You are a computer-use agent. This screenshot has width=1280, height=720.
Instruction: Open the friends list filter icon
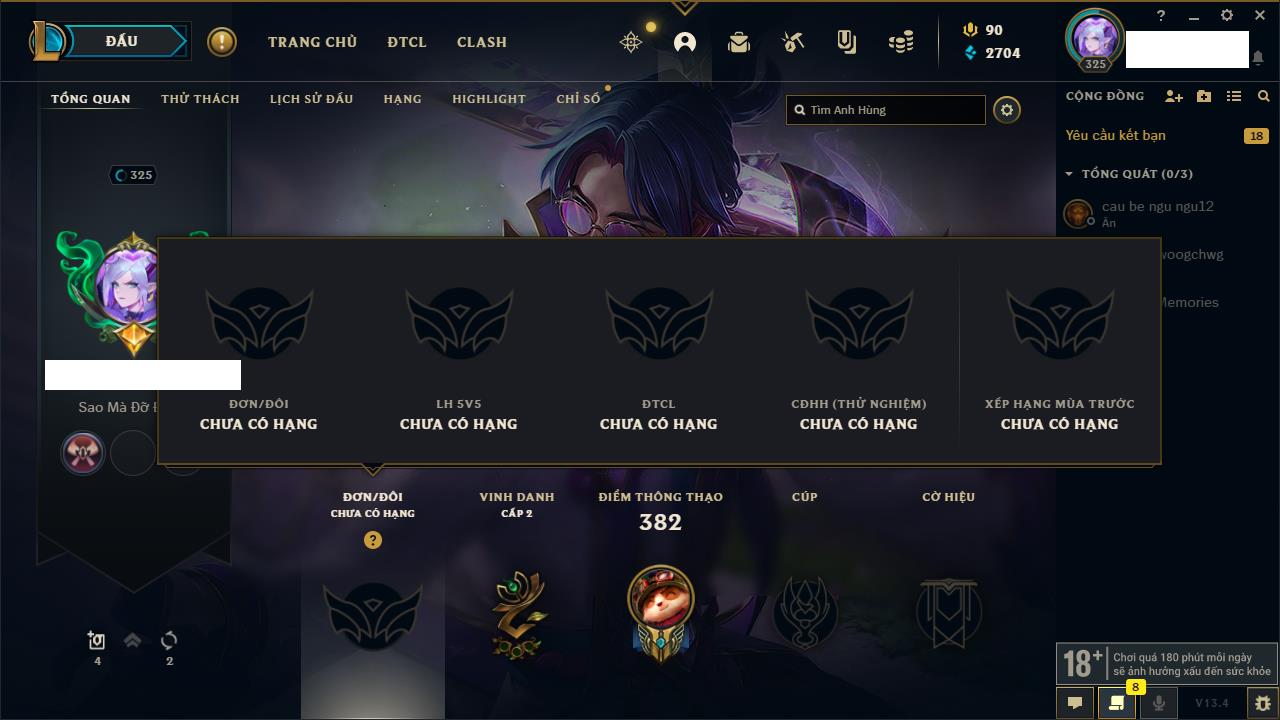(1234, 96)
